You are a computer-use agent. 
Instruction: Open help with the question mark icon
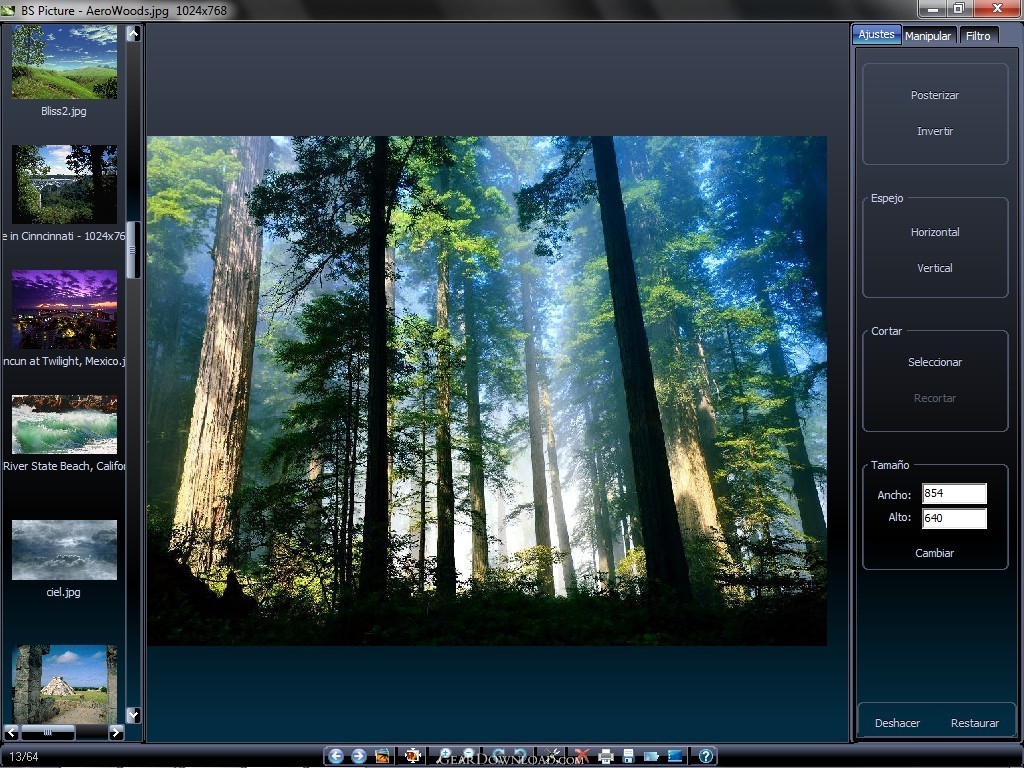[x=706, y=756]
